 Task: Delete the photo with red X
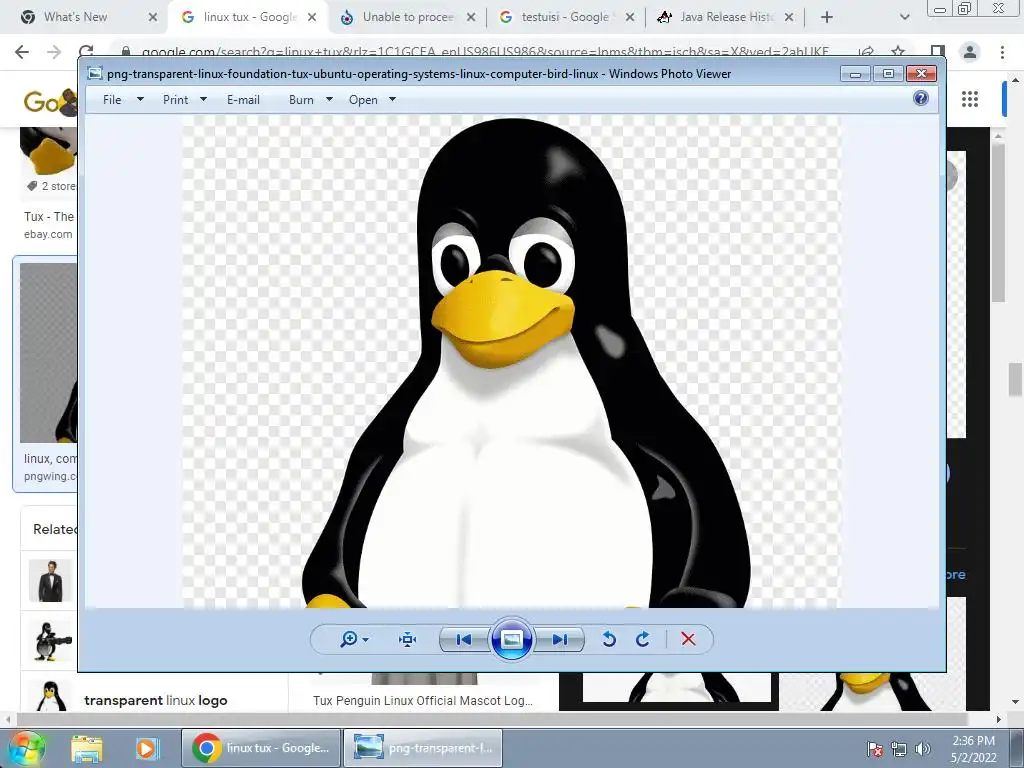(688, 639)
